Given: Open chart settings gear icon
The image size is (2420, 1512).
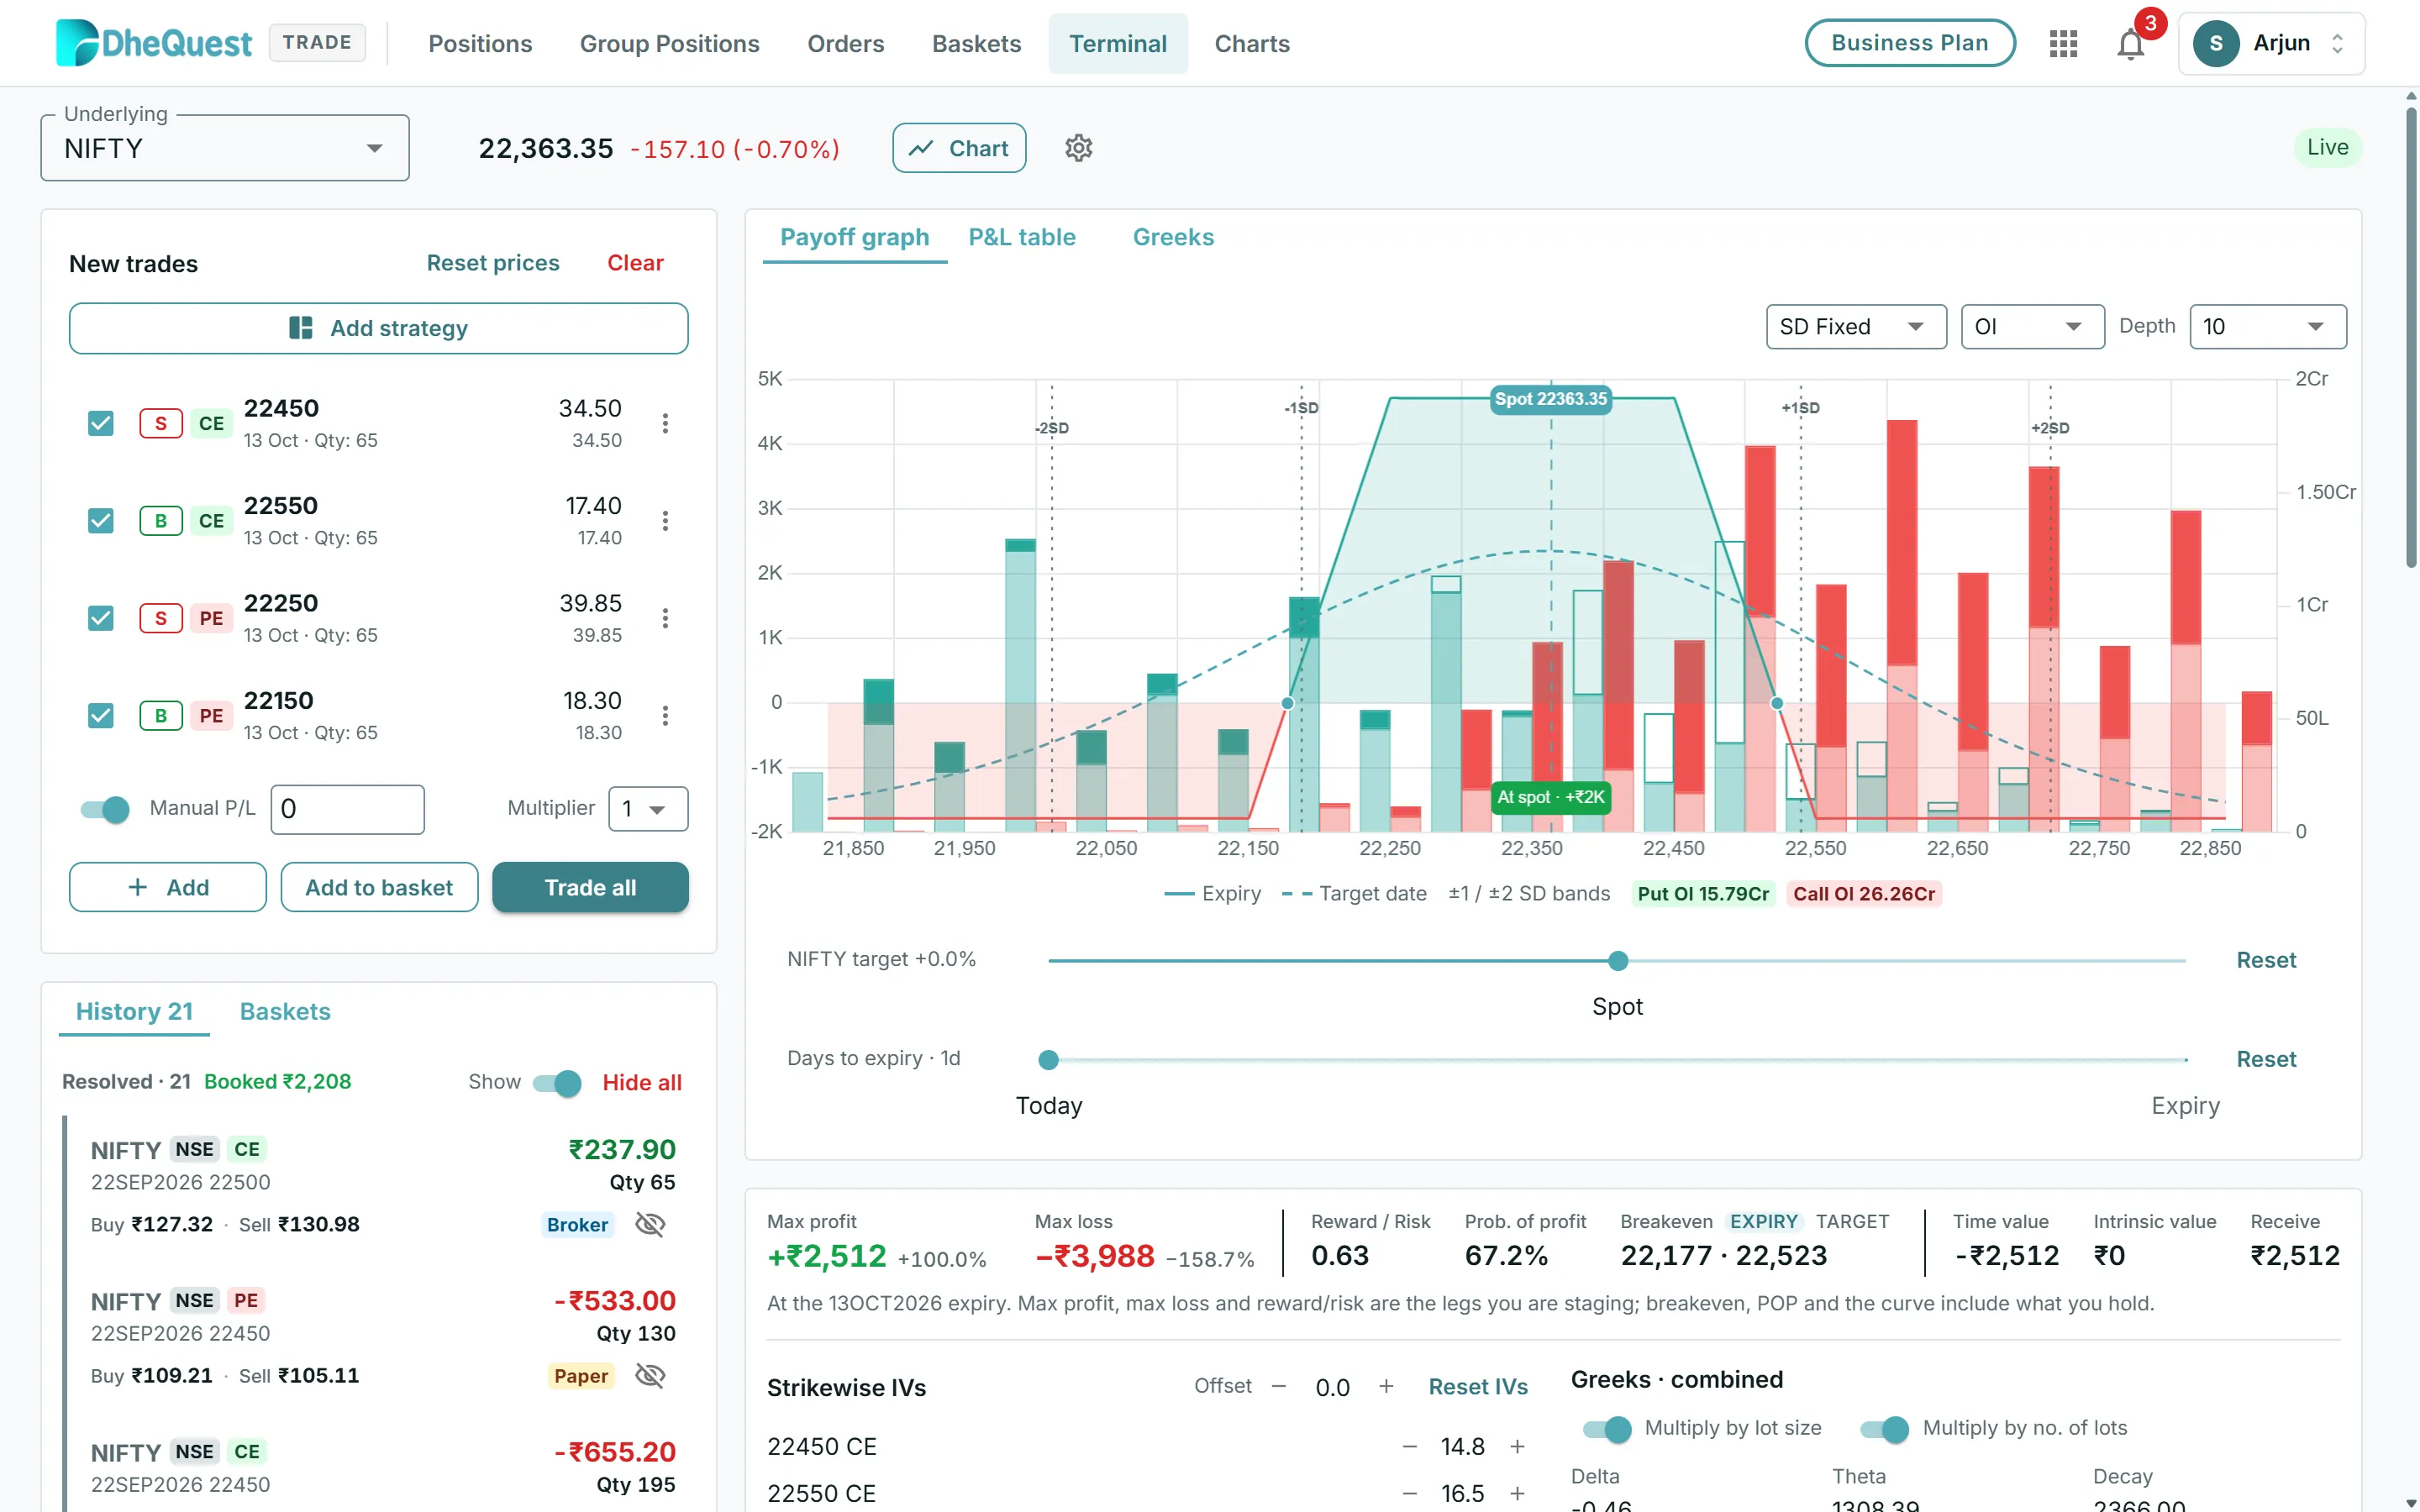Looking at the screenshot, I should [1078, 148].
